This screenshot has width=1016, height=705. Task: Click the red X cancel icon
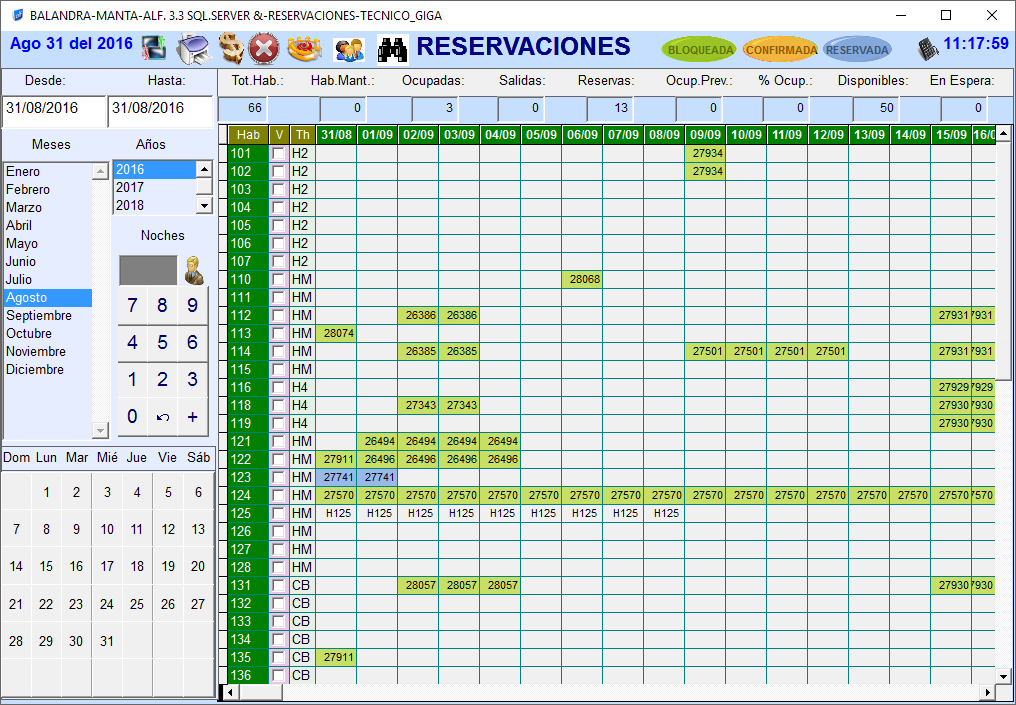(x=264, y=48)
